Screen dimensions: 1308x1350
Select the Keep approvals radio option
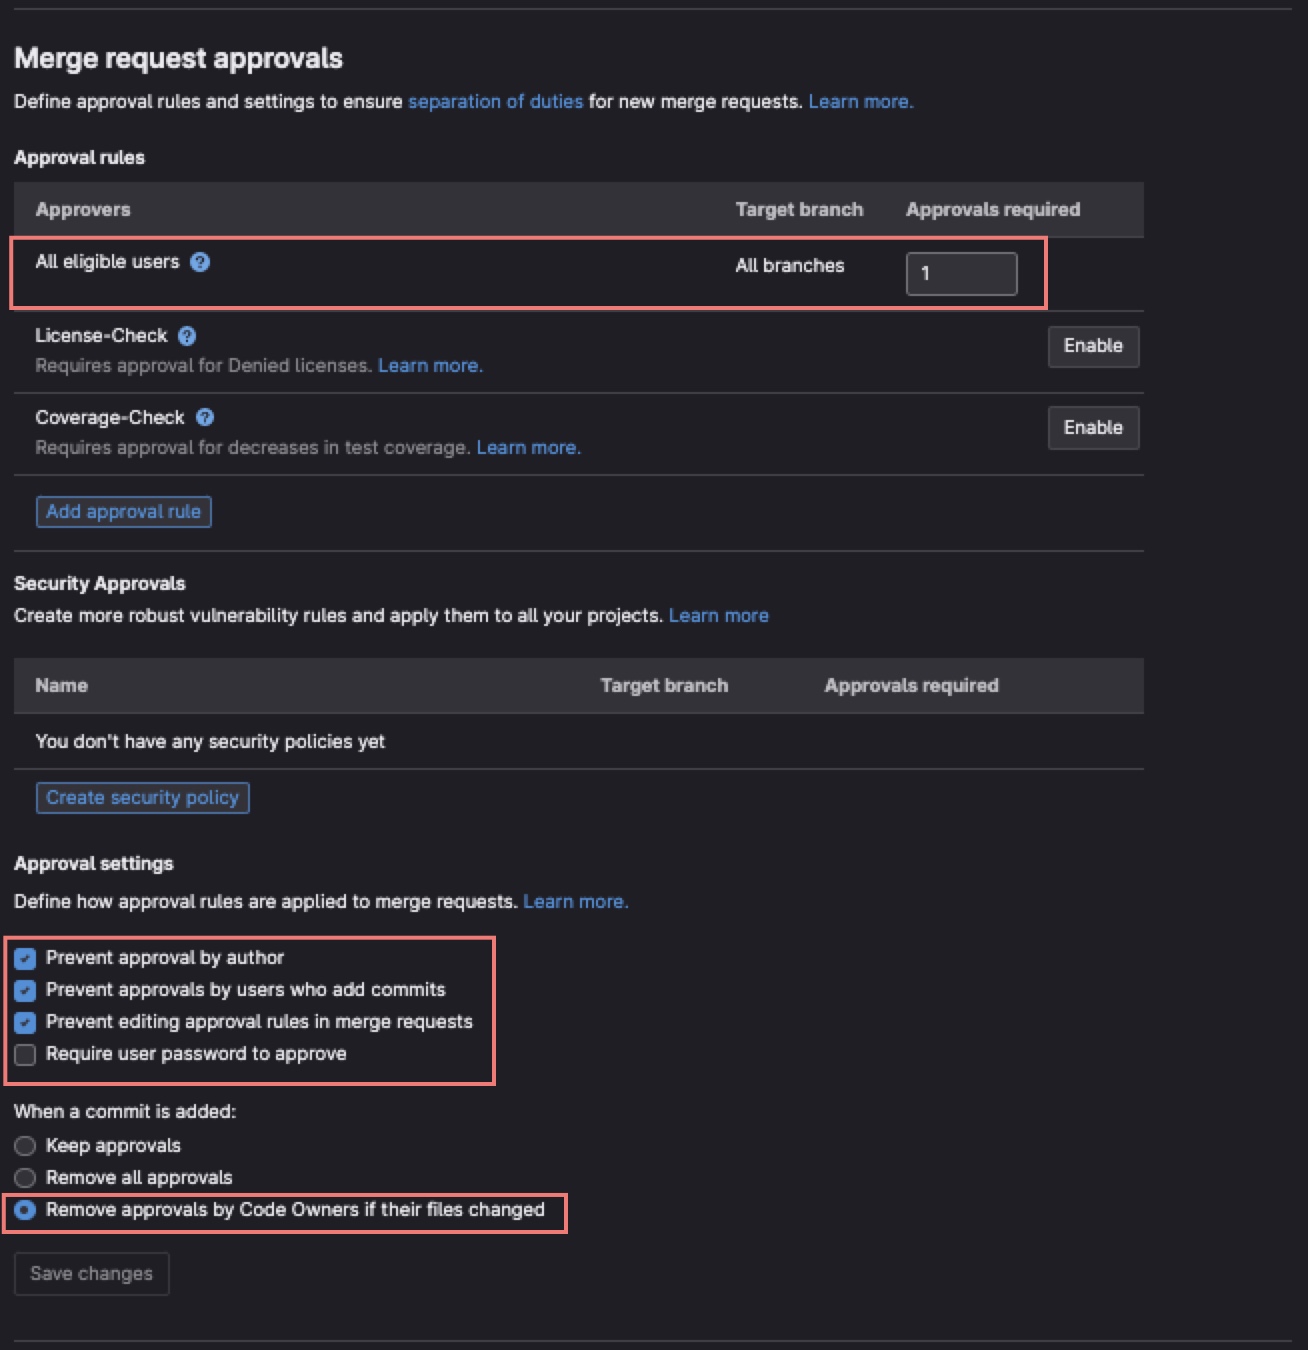click(x=25, y=1146)
